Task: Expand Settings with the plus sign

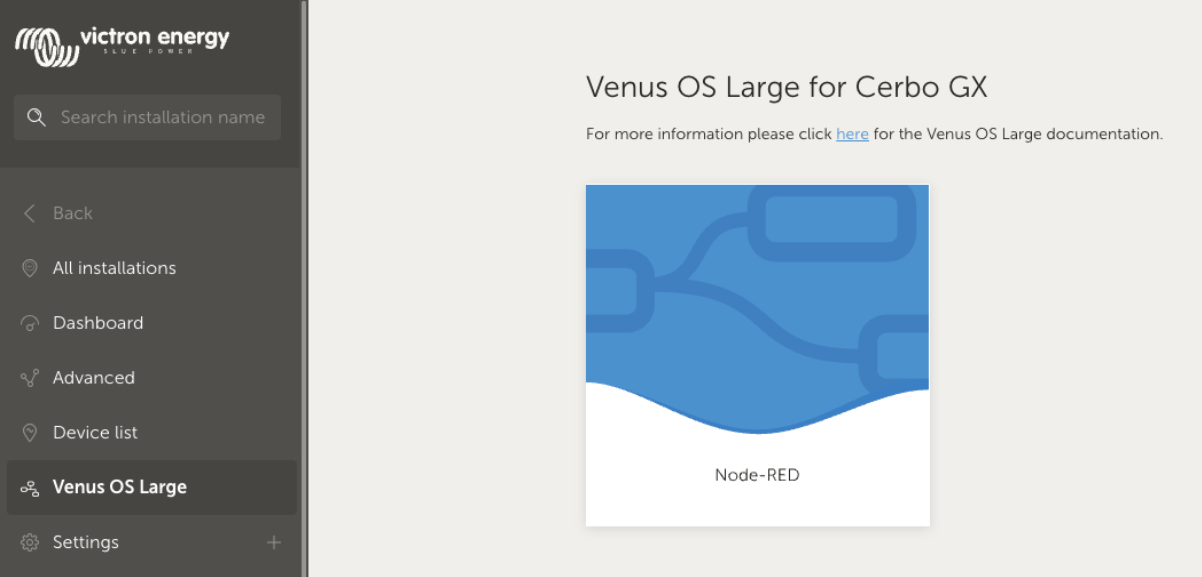Action: point(274,542)
